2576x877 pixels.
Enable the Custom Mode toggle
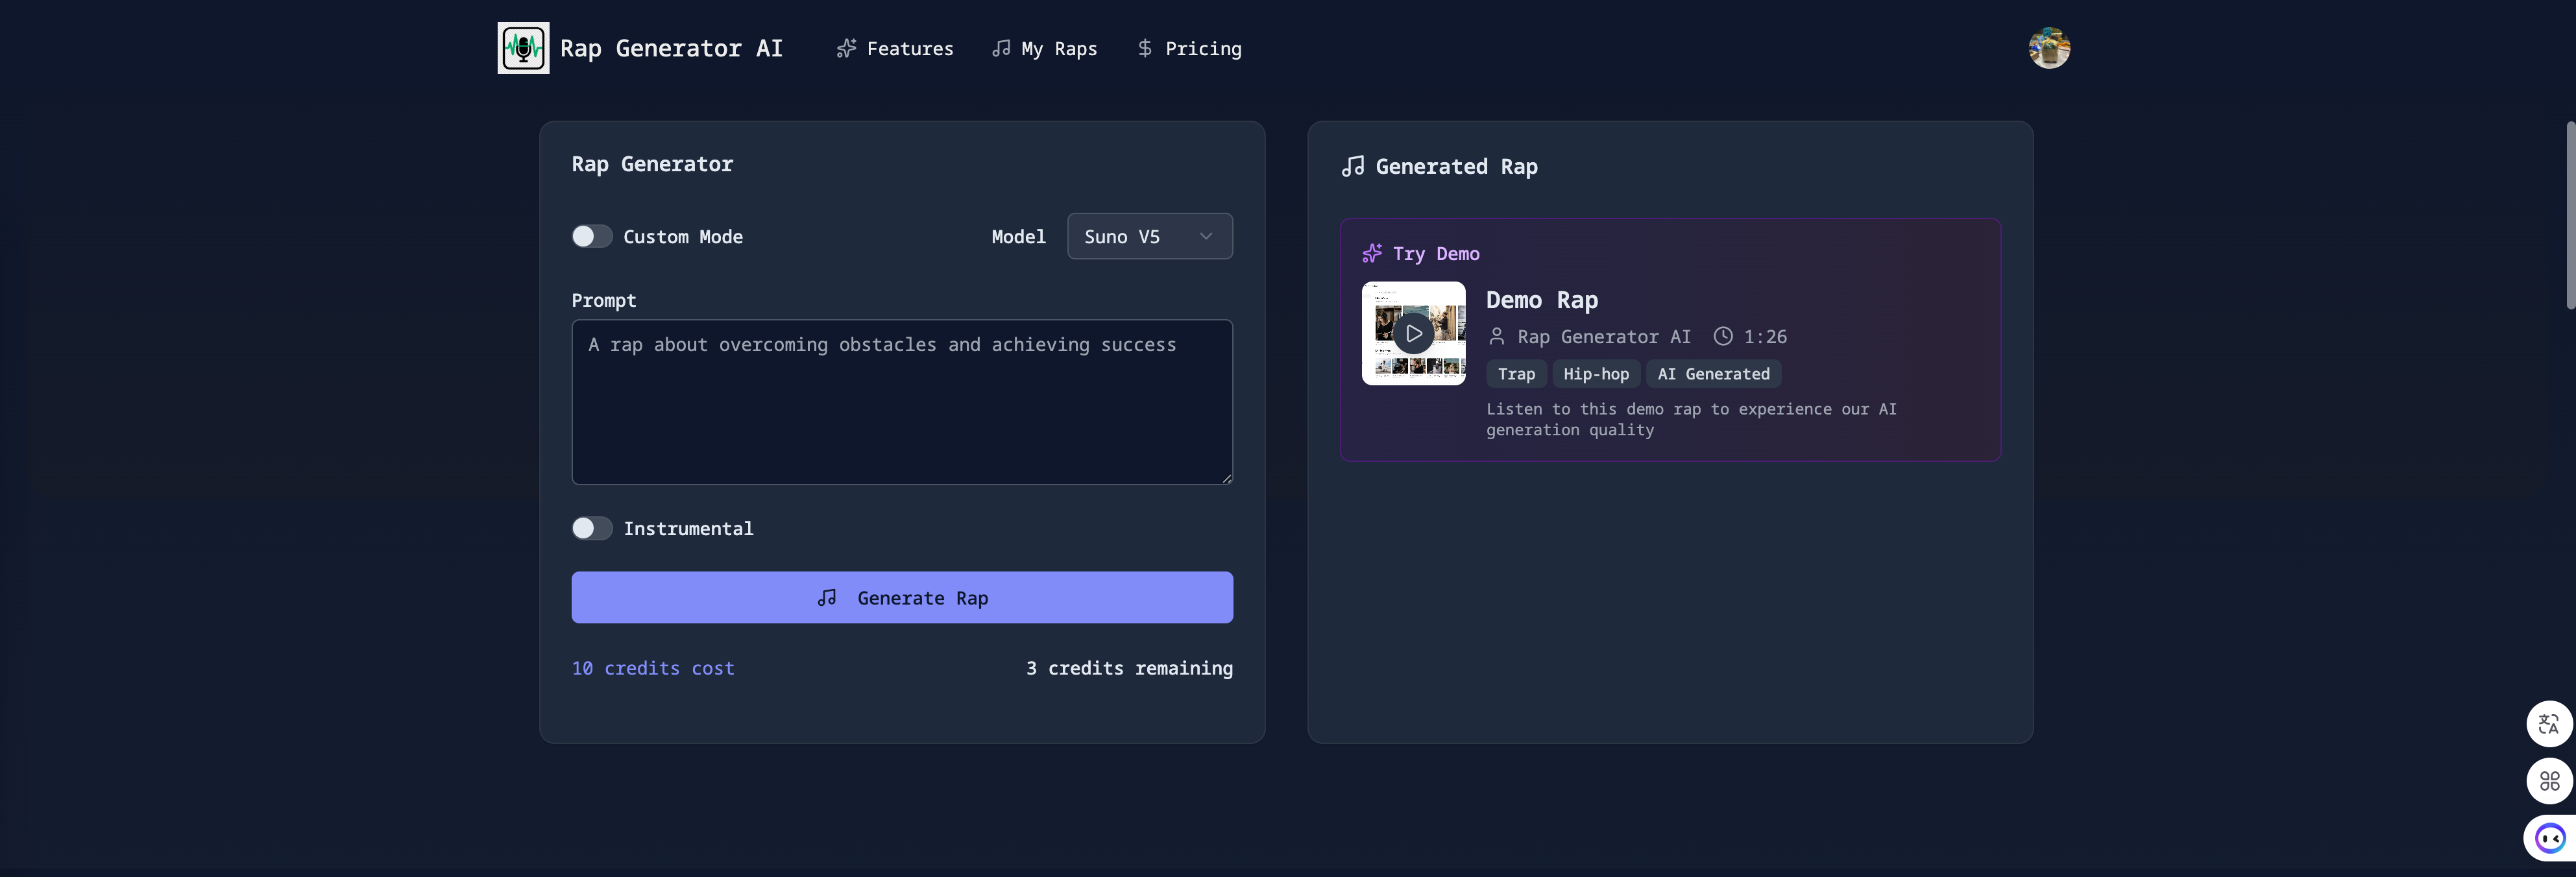click(x=591, y=237)
